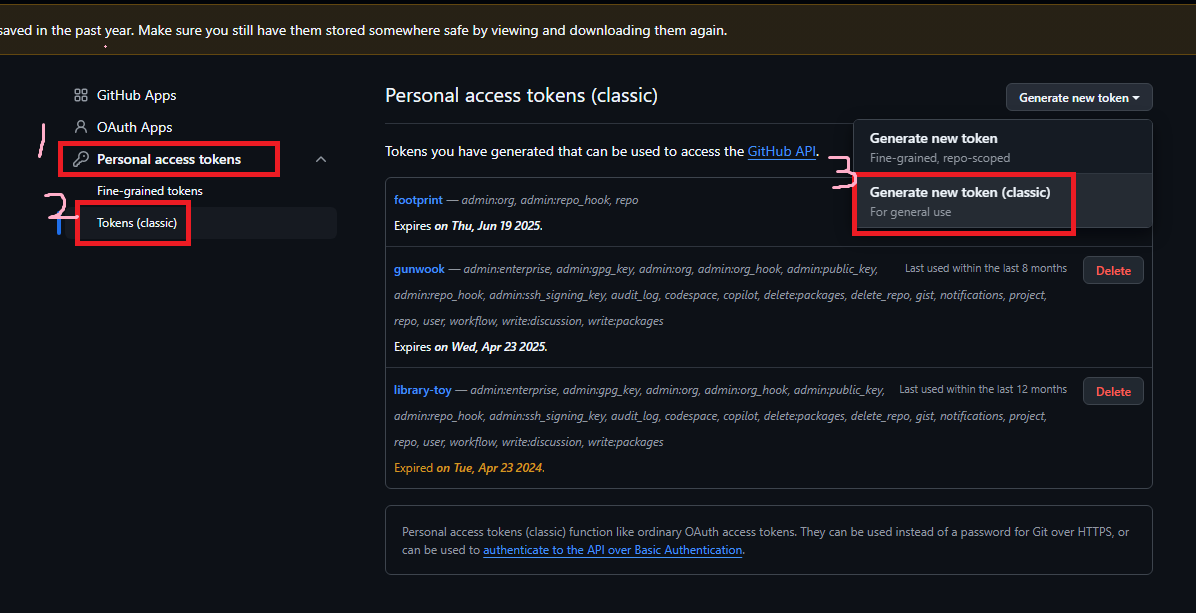This screenshot has height=613, width=1196.
Task: Go to Fine-grained tokens page
Action: coord(150,191)
